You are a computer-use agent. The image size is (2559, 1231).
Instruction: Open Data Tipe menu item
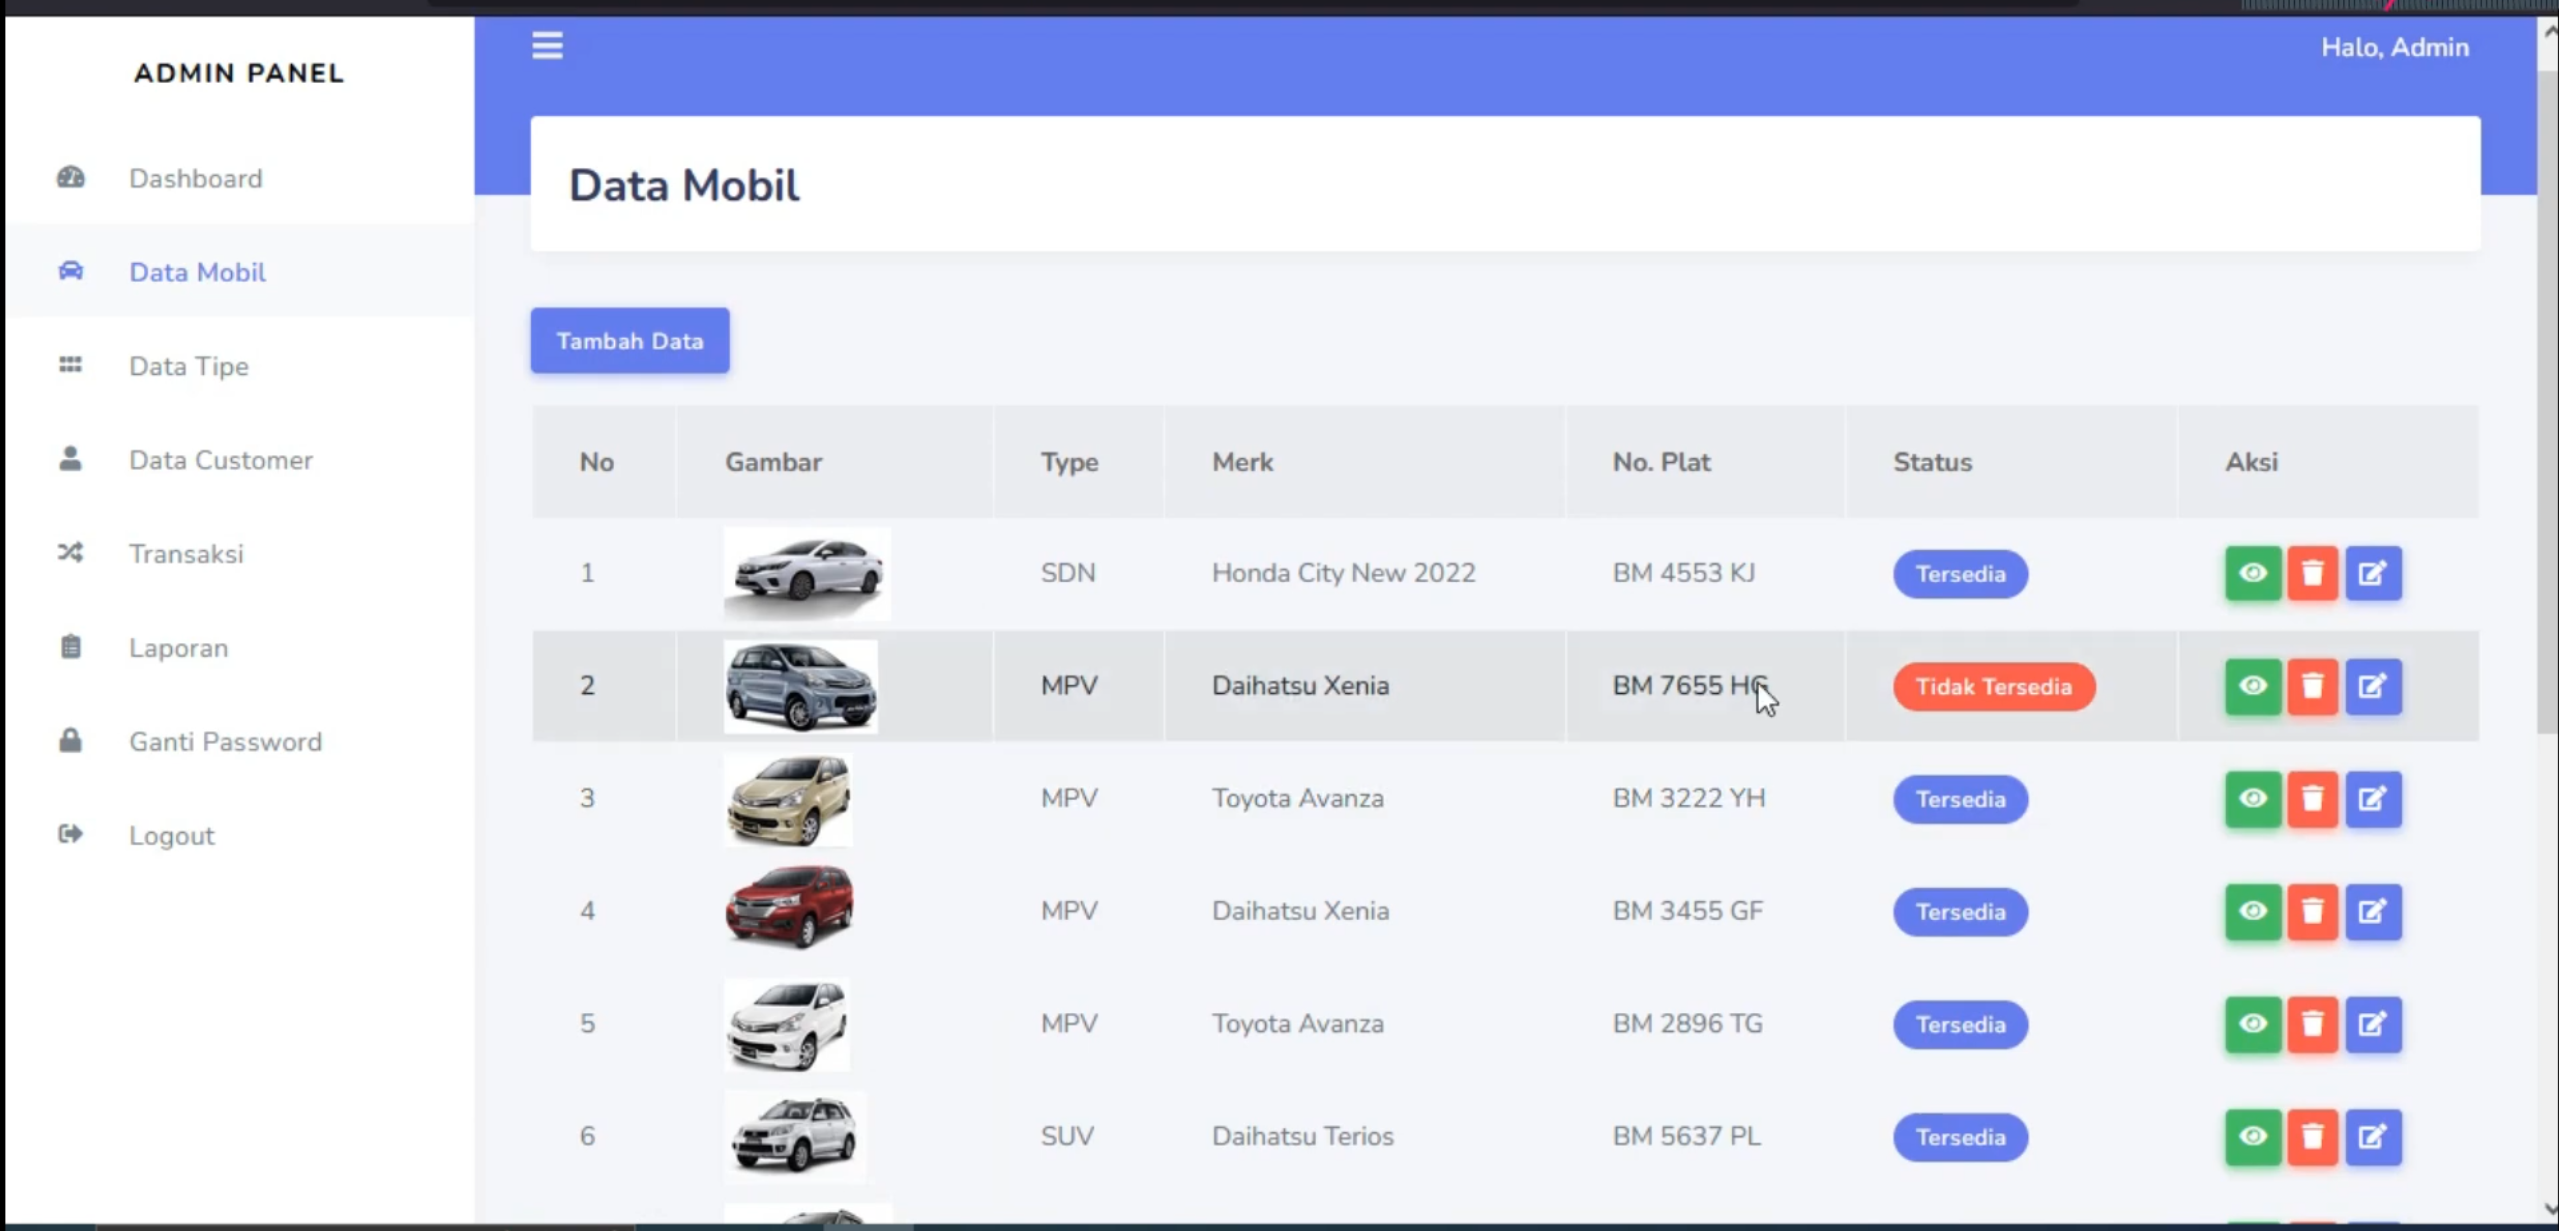(240, 366)
